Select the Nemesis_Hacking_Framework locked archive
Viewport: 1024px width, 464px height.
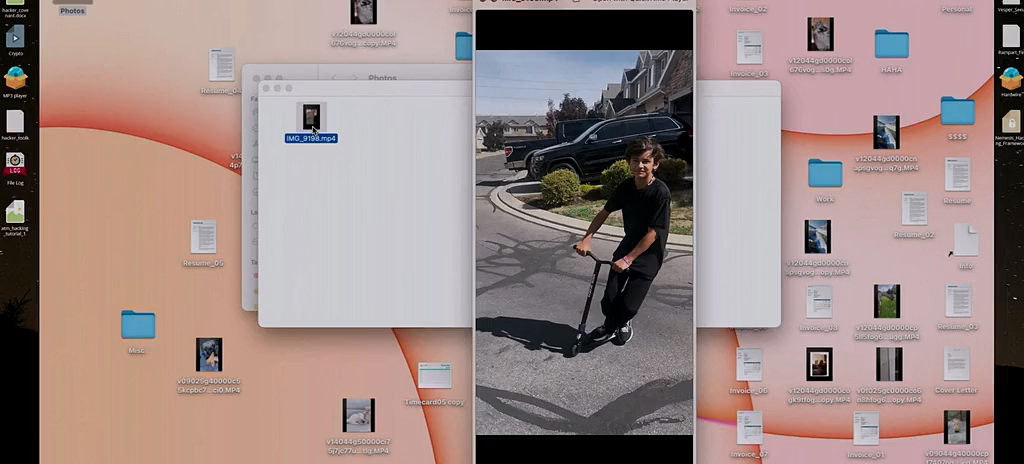[1011, 122]
